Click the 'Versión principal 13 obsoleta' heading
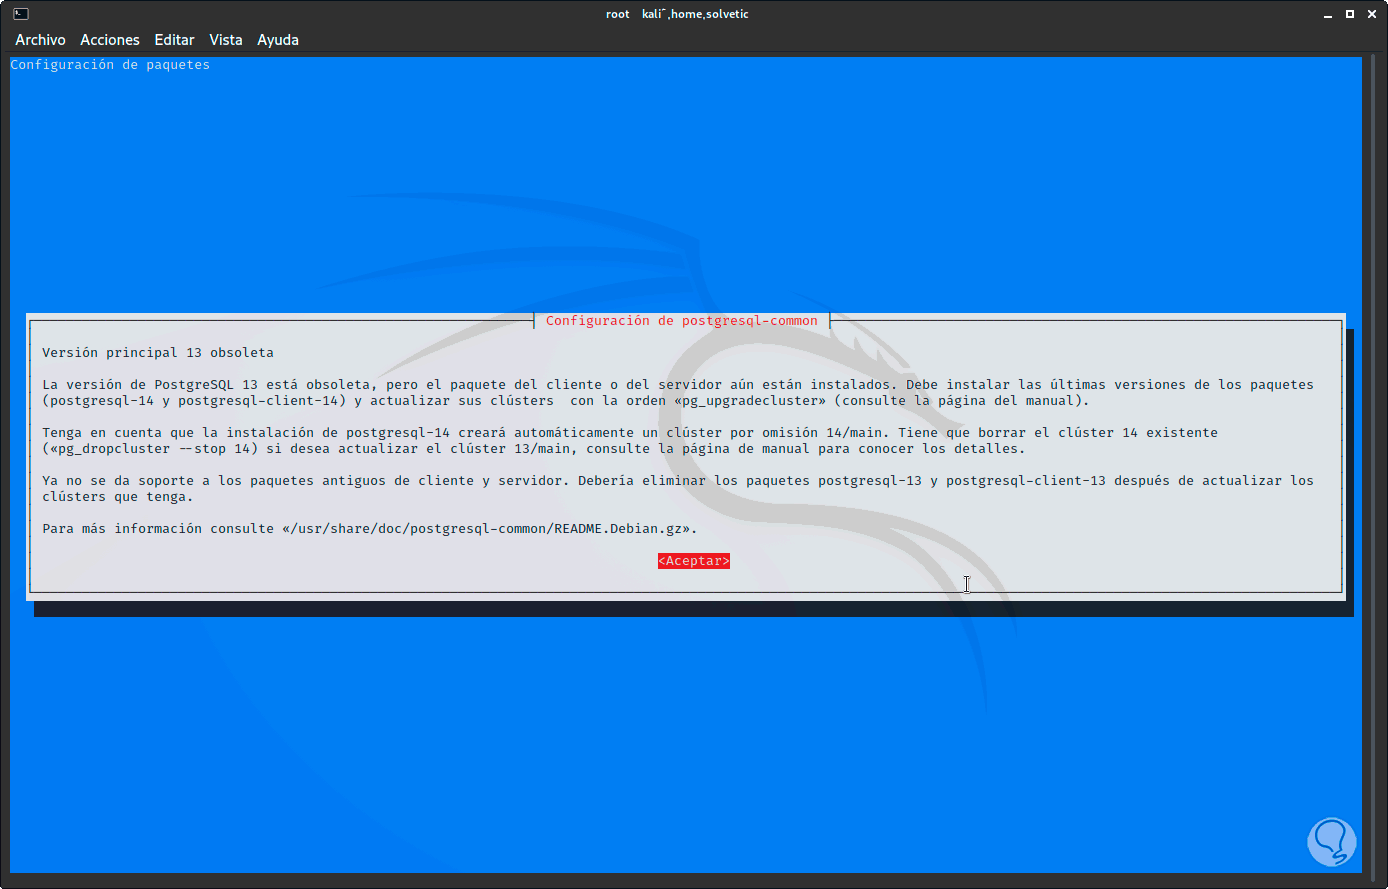 click(x=158, y=353)
